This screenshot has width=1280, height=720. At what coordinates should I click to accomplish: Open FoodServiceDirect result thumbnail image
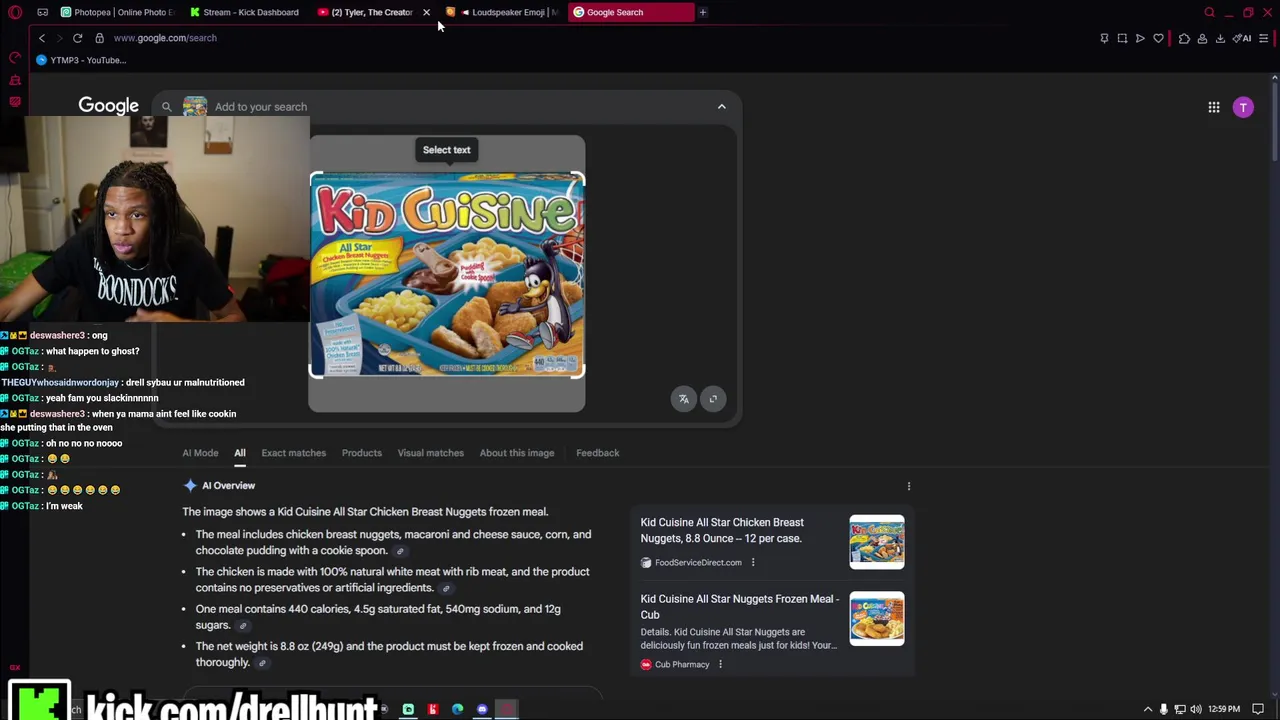877,542
